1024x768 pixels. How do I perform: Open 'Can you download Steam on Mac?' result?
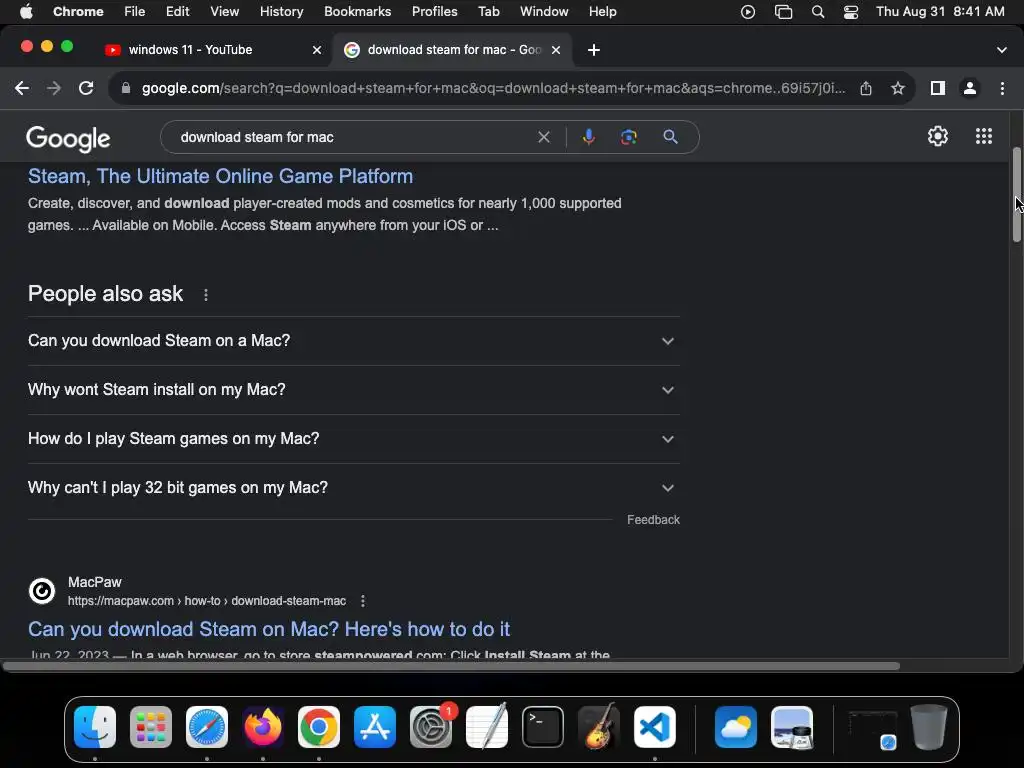tap(268, 629)
